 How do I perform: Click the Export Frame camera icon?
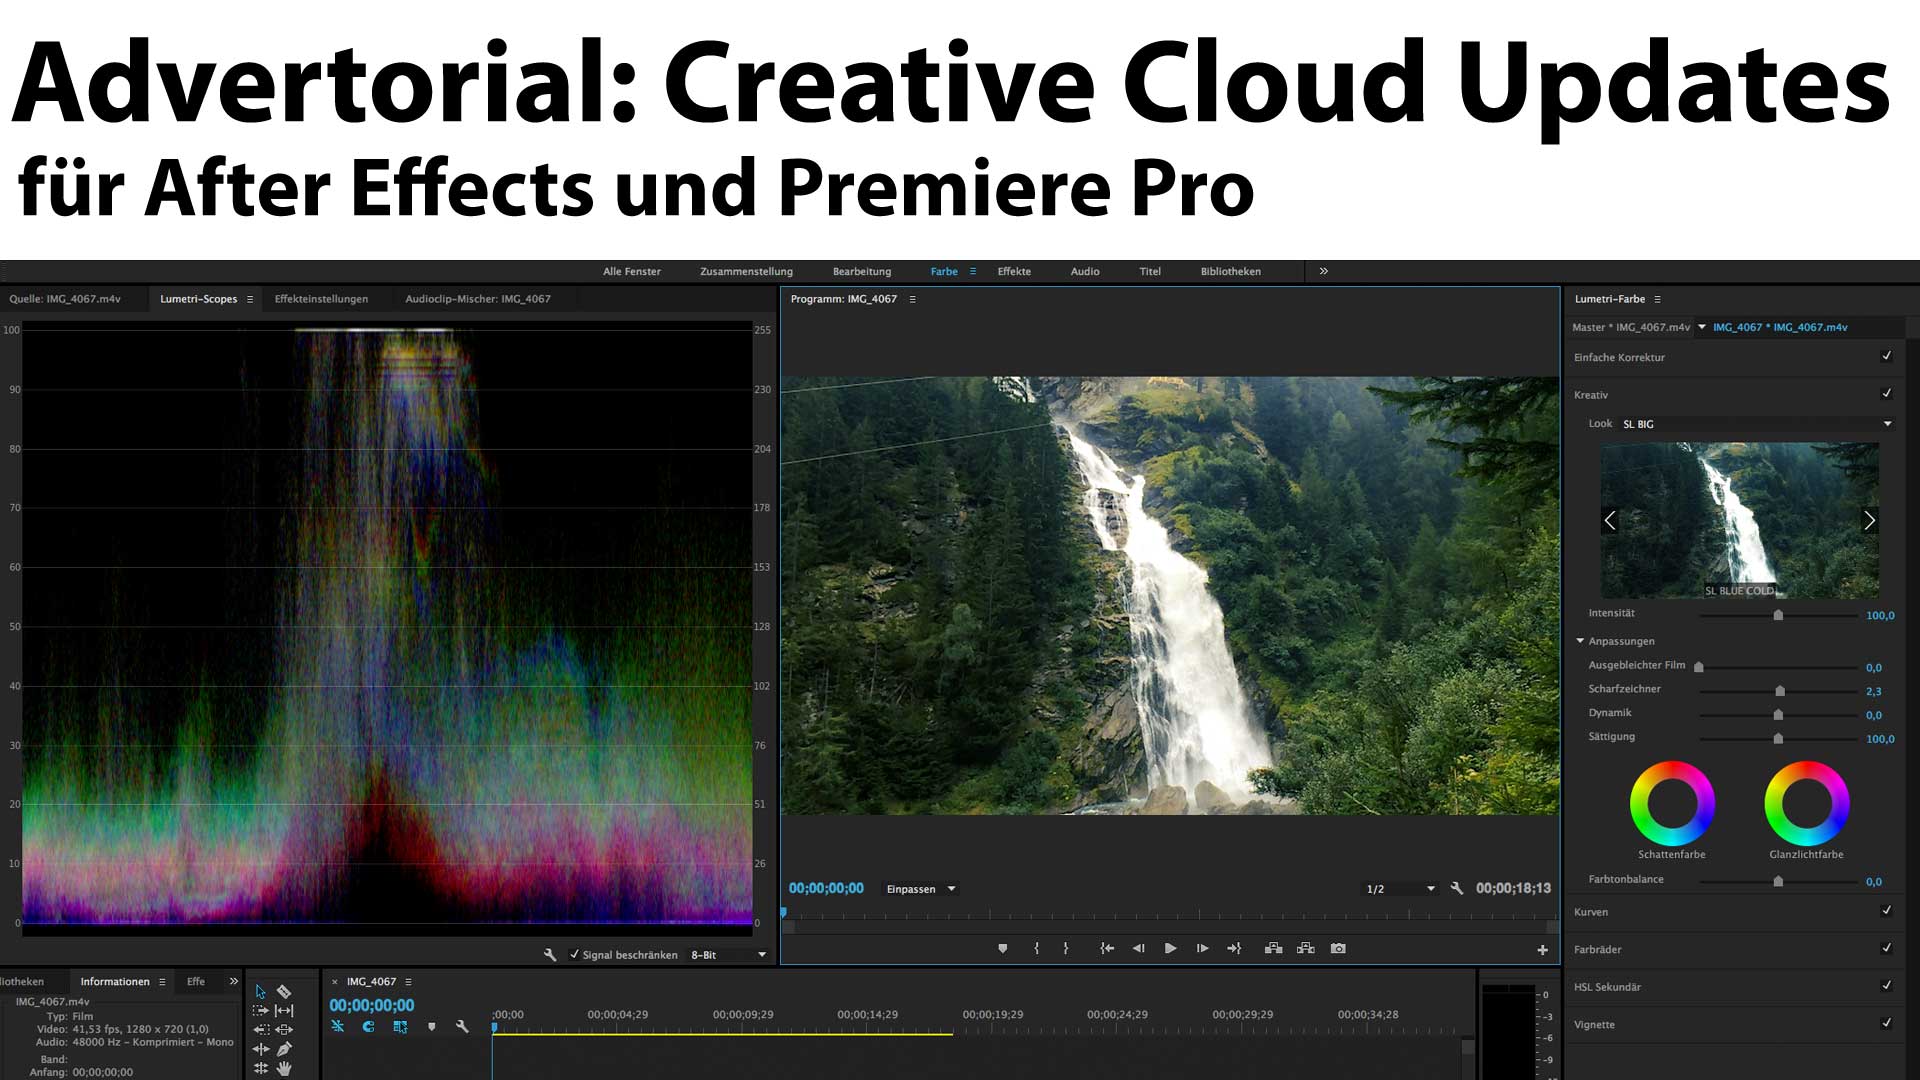coord(1338,948)
